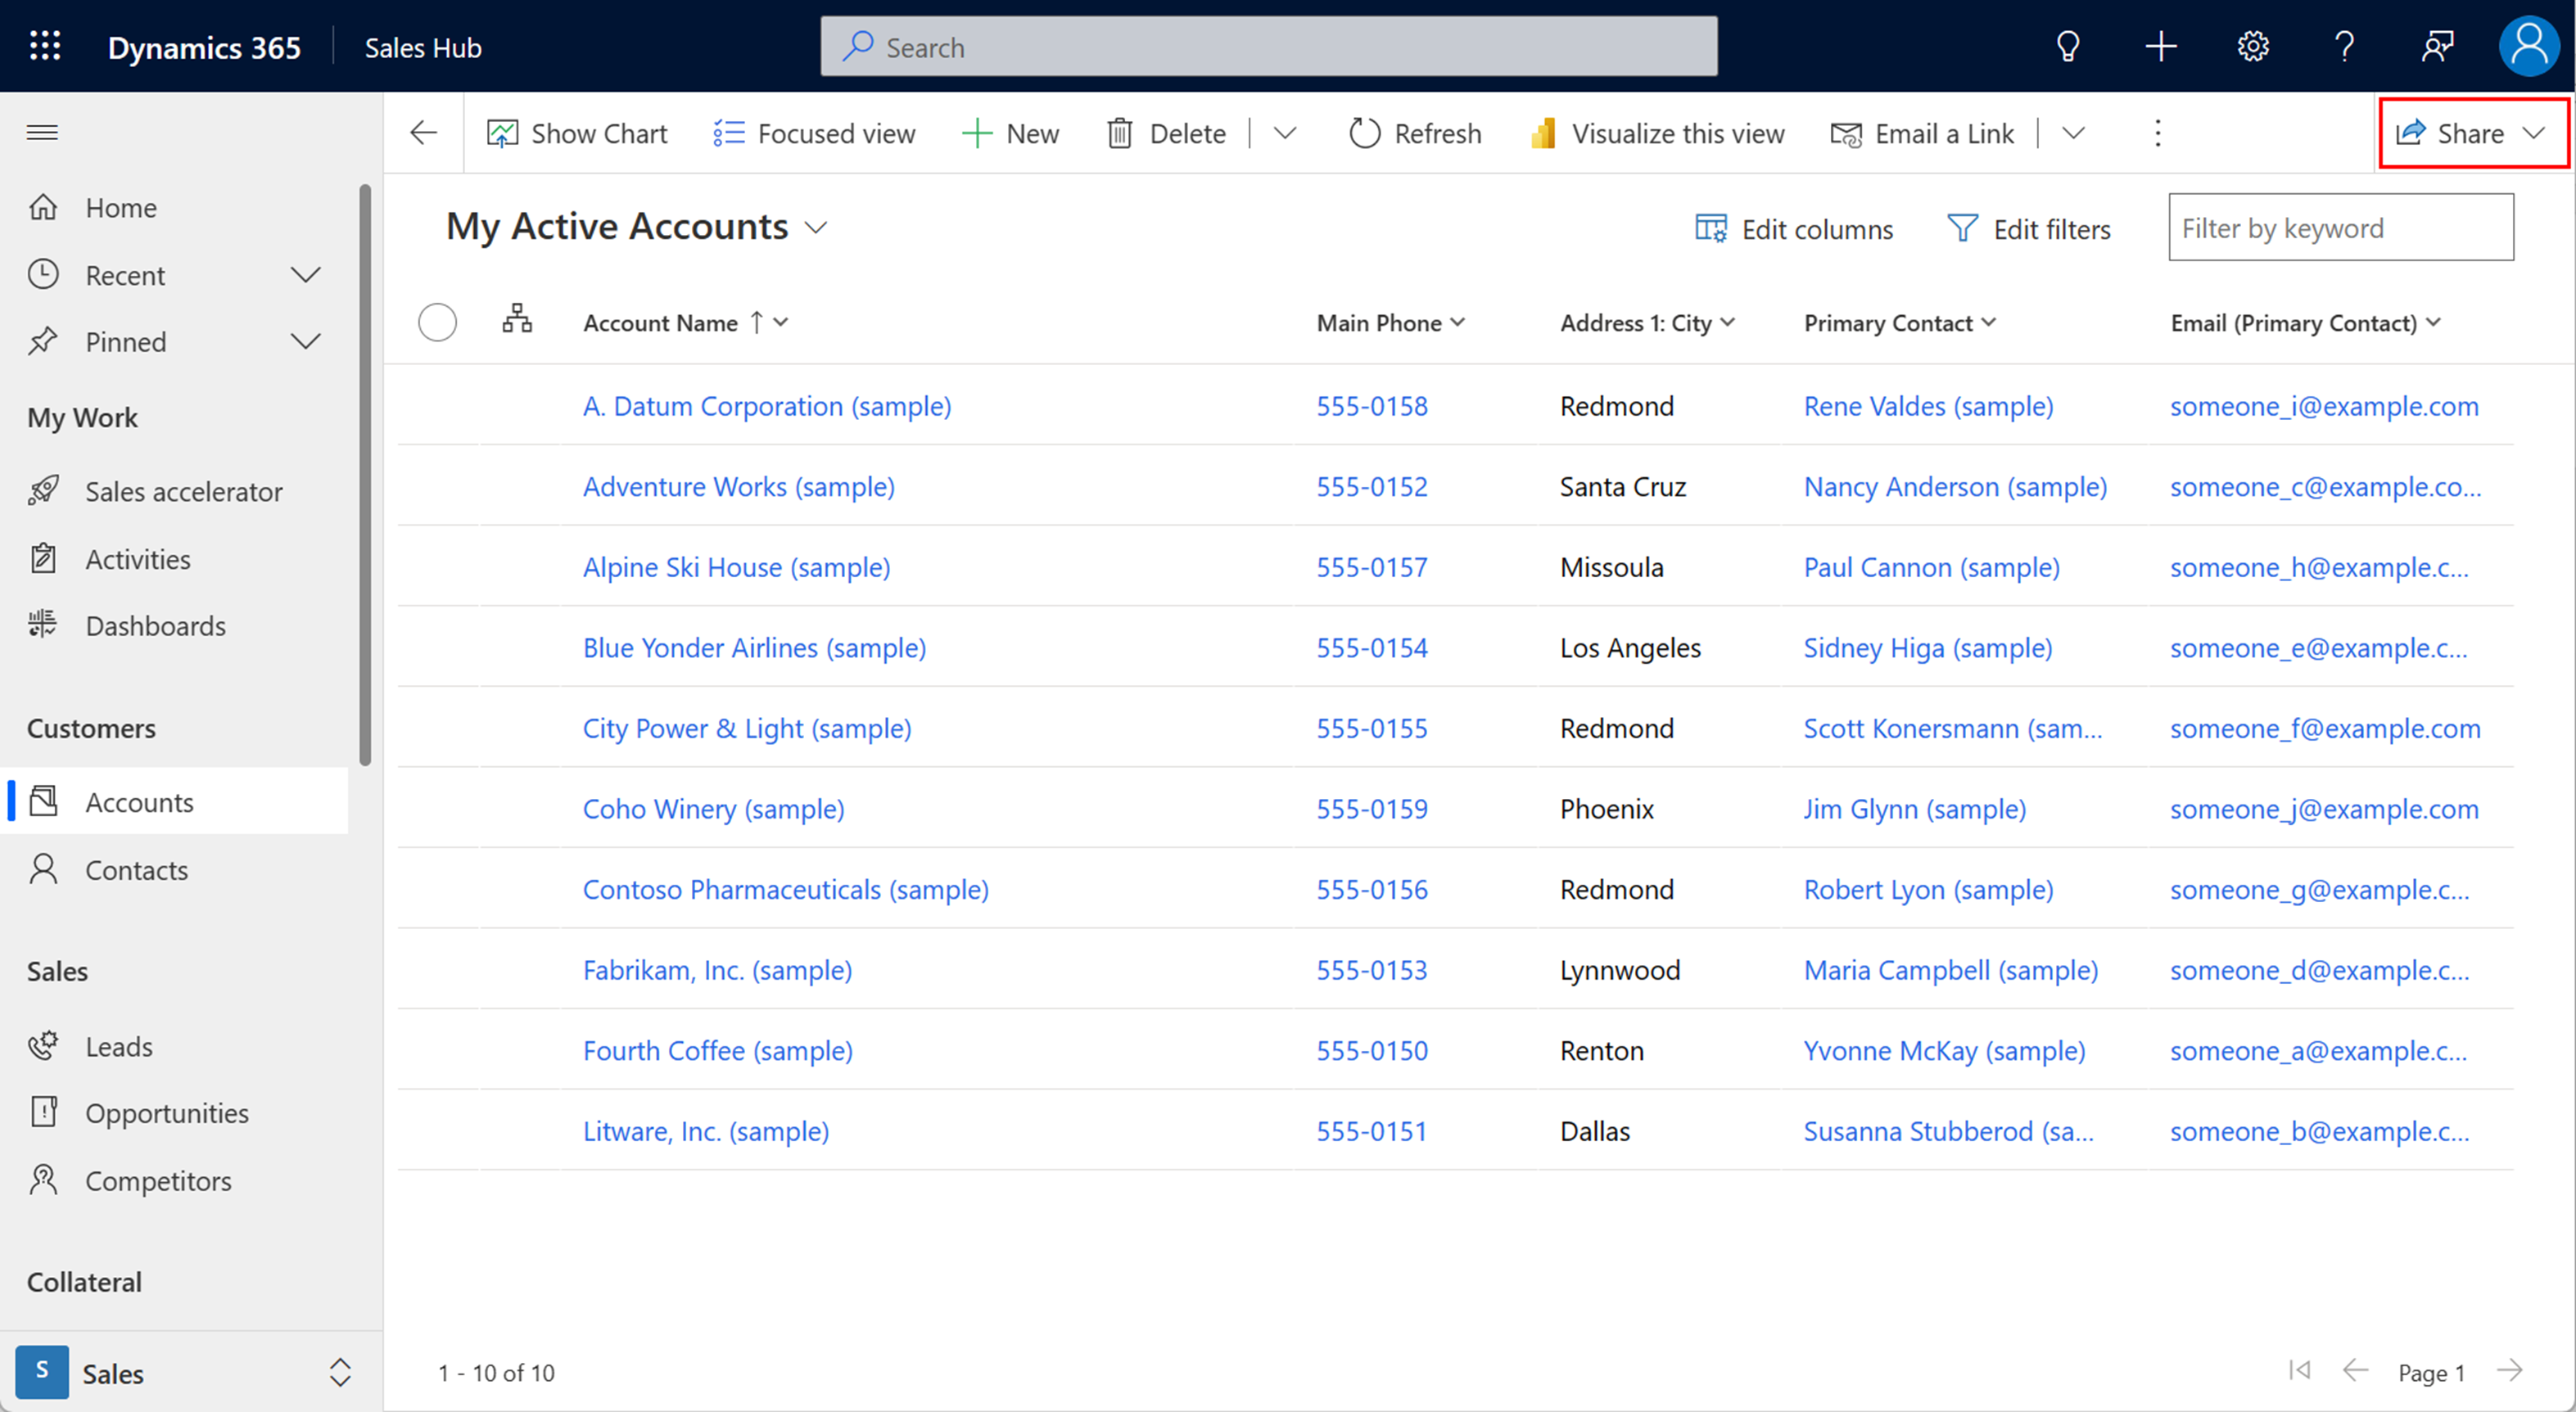Go to first page arrow icon
The height and width of the screenshot is (1412, 2576).
click(x=2299, y=1370)
